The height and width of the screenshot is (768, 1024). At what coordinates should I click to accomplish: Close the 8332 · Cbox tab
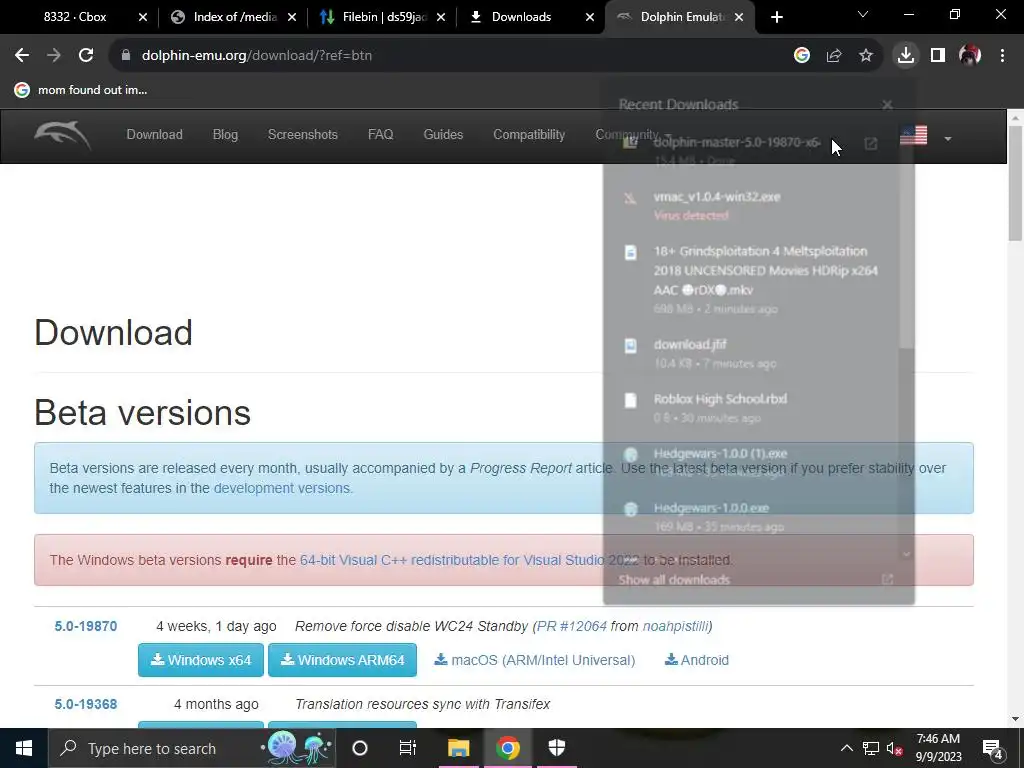[x=143, y=17]
